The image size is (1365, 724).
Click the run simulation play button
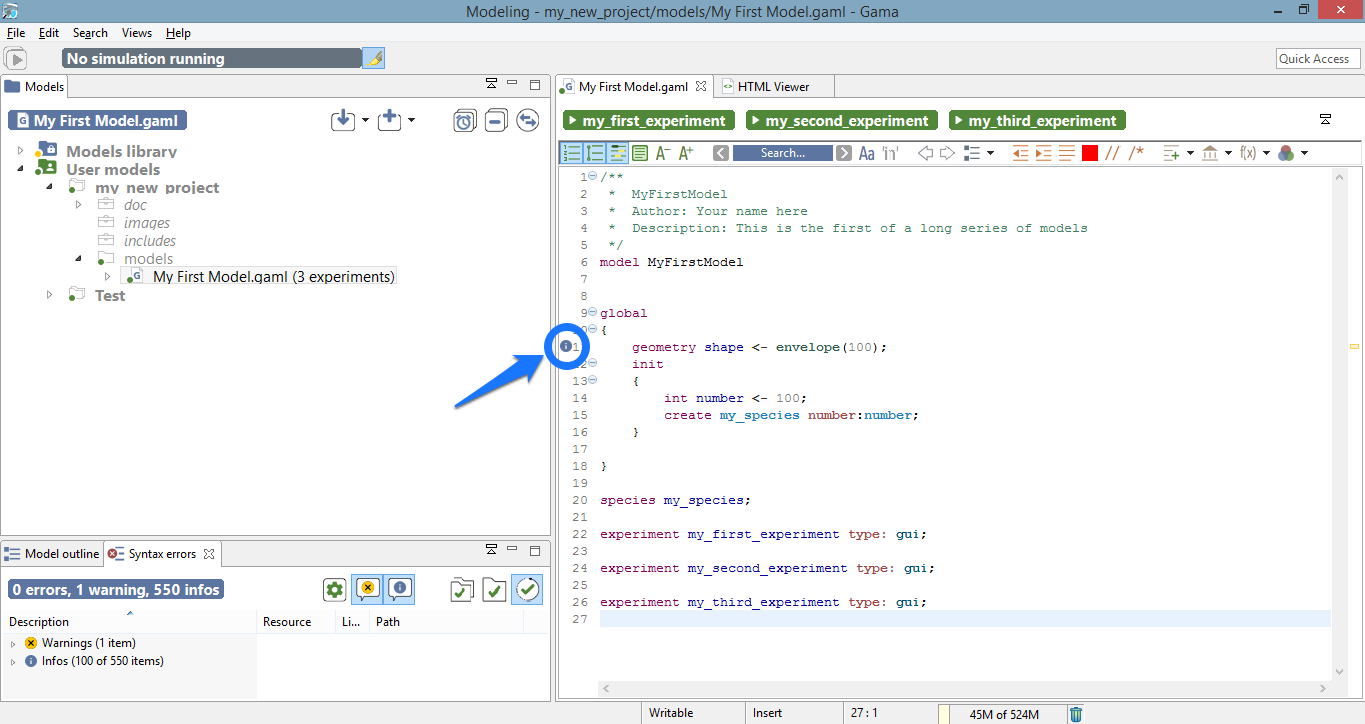coord(17,59)
